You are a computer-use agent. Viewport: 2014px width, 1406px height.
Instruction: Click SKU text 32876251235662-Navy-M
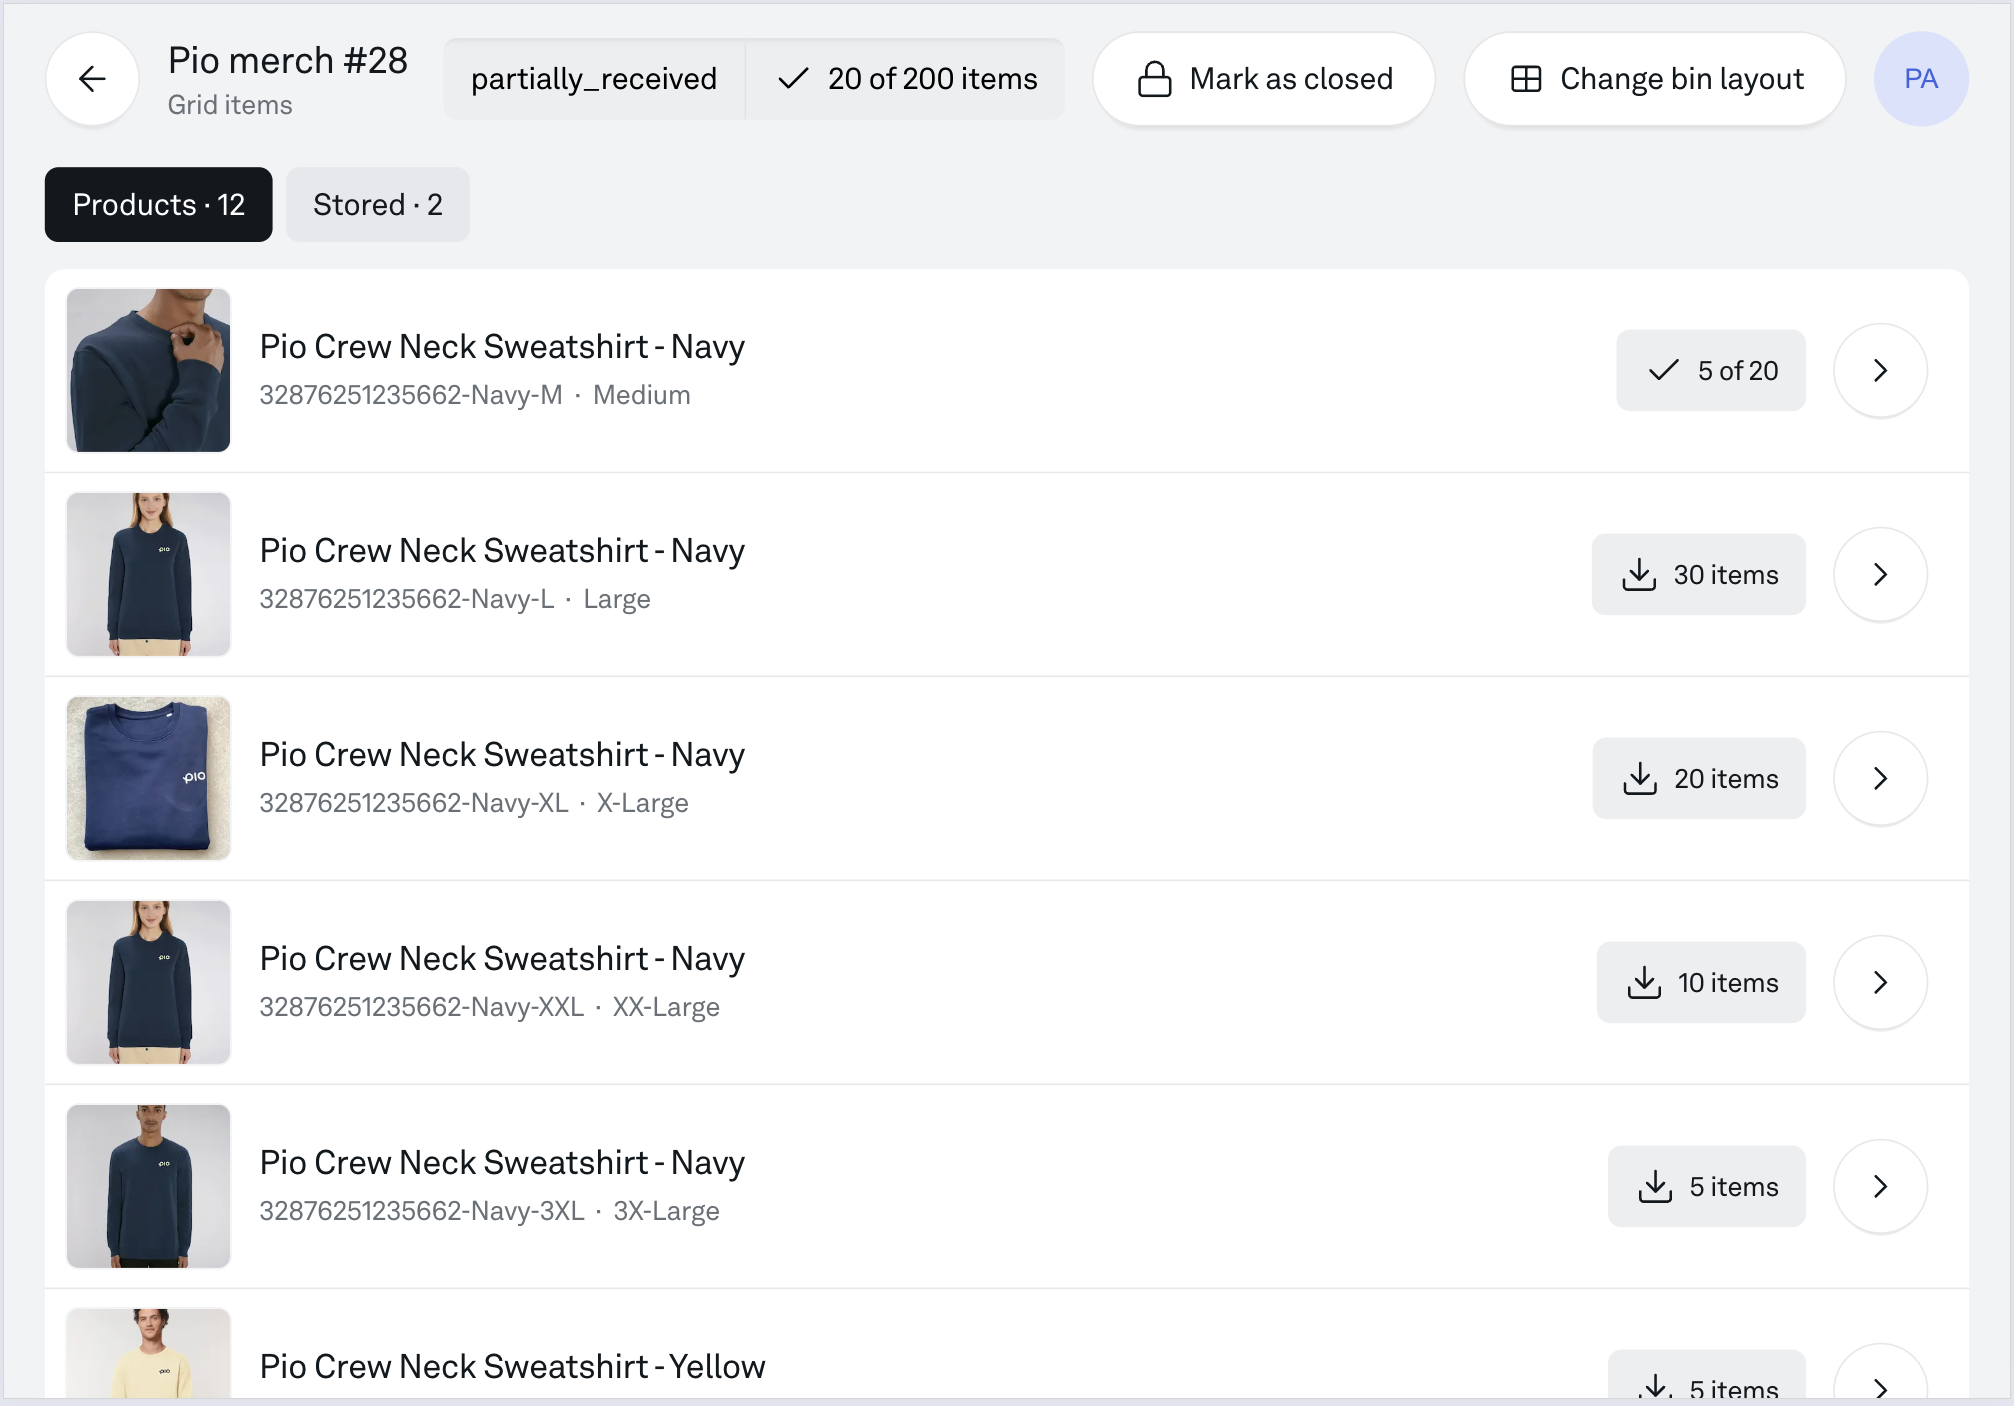point(411,395)
